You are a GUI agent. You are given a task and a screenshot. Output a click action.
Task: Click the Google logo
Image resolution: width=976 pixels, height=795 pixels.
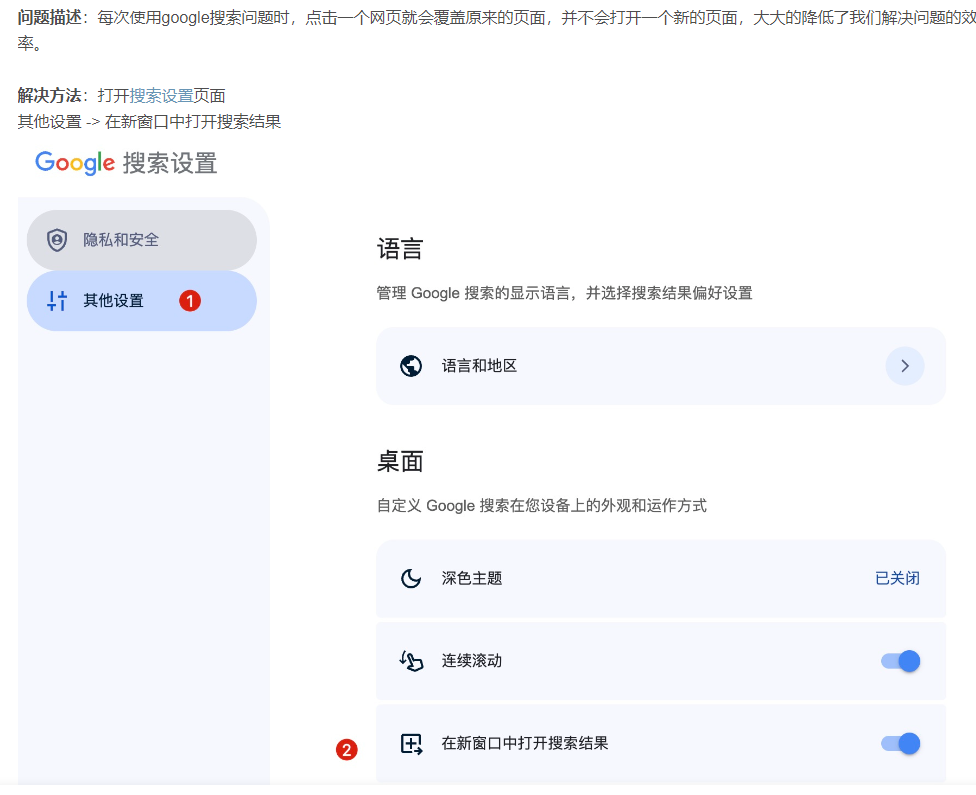75,163
